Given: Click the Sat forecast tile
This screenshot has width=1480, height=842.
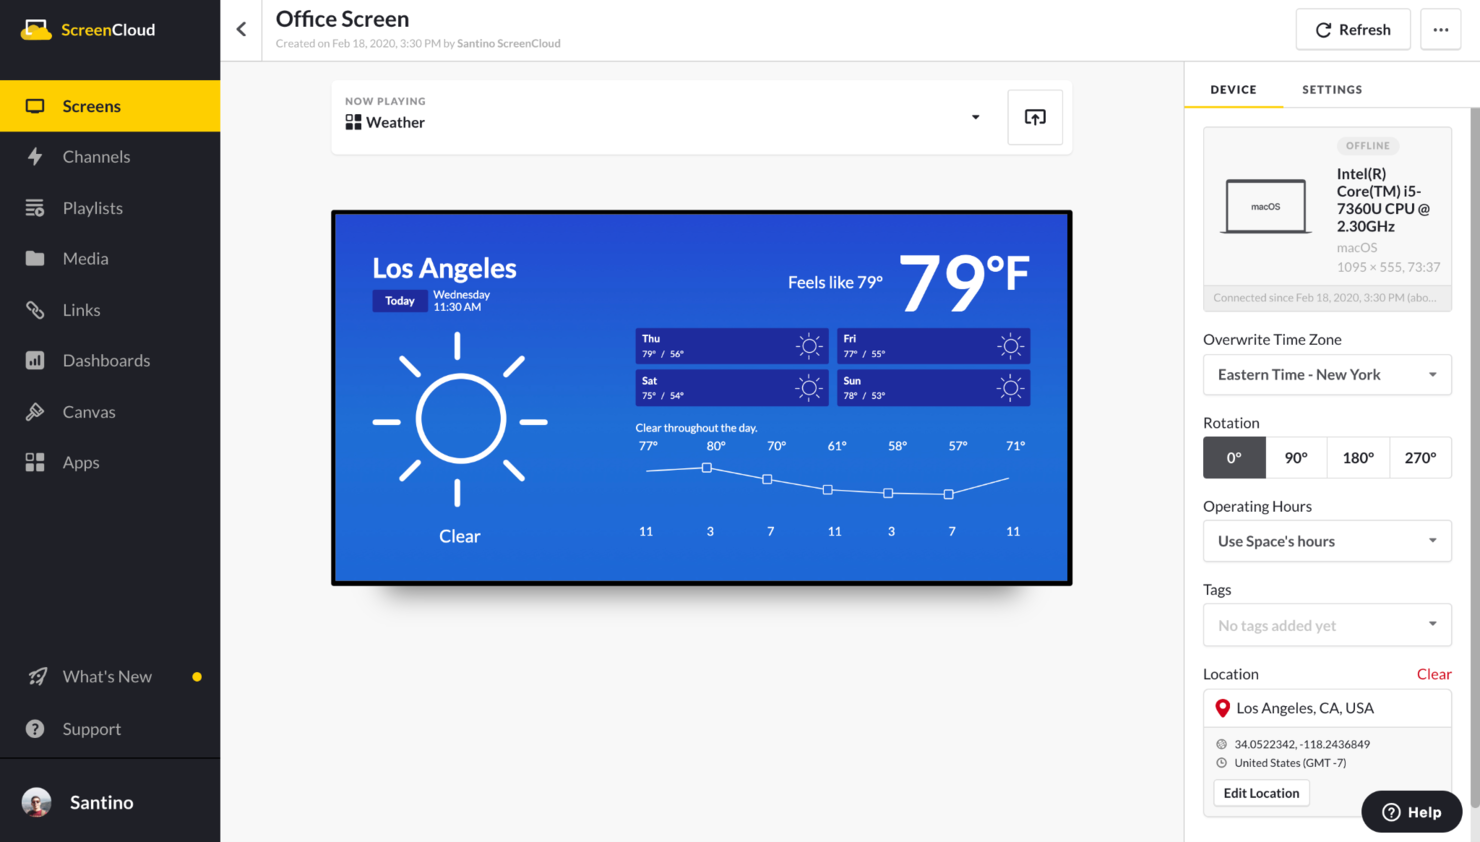Looking at the screenshot, I should click(x=732, y=388).
